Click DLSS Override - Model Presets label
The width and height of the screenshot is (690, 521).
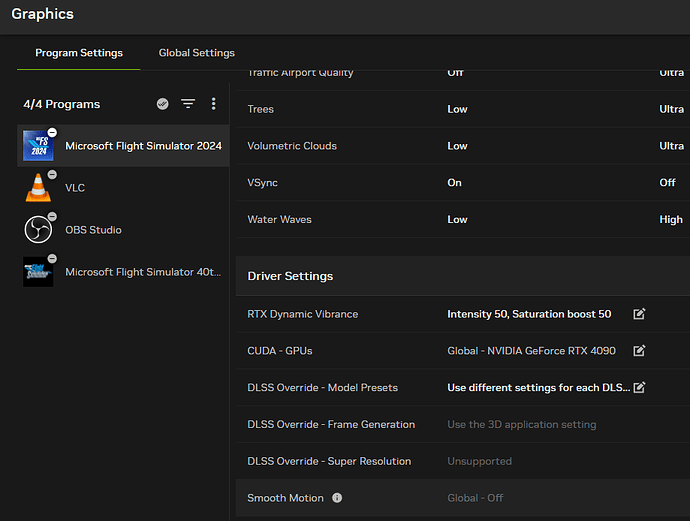[x=323, y=388]
